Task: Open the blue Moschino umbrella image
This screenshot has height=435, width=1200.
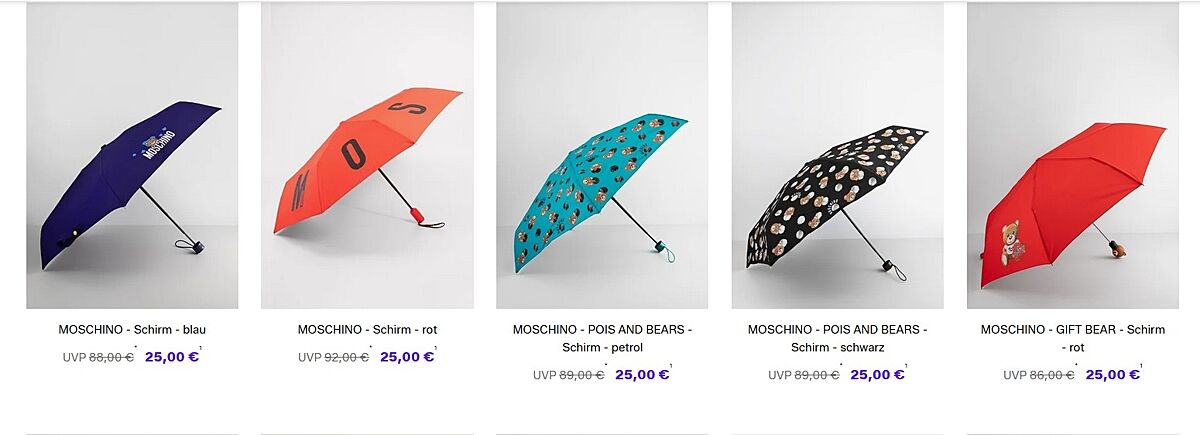Action: coord(132,156)
